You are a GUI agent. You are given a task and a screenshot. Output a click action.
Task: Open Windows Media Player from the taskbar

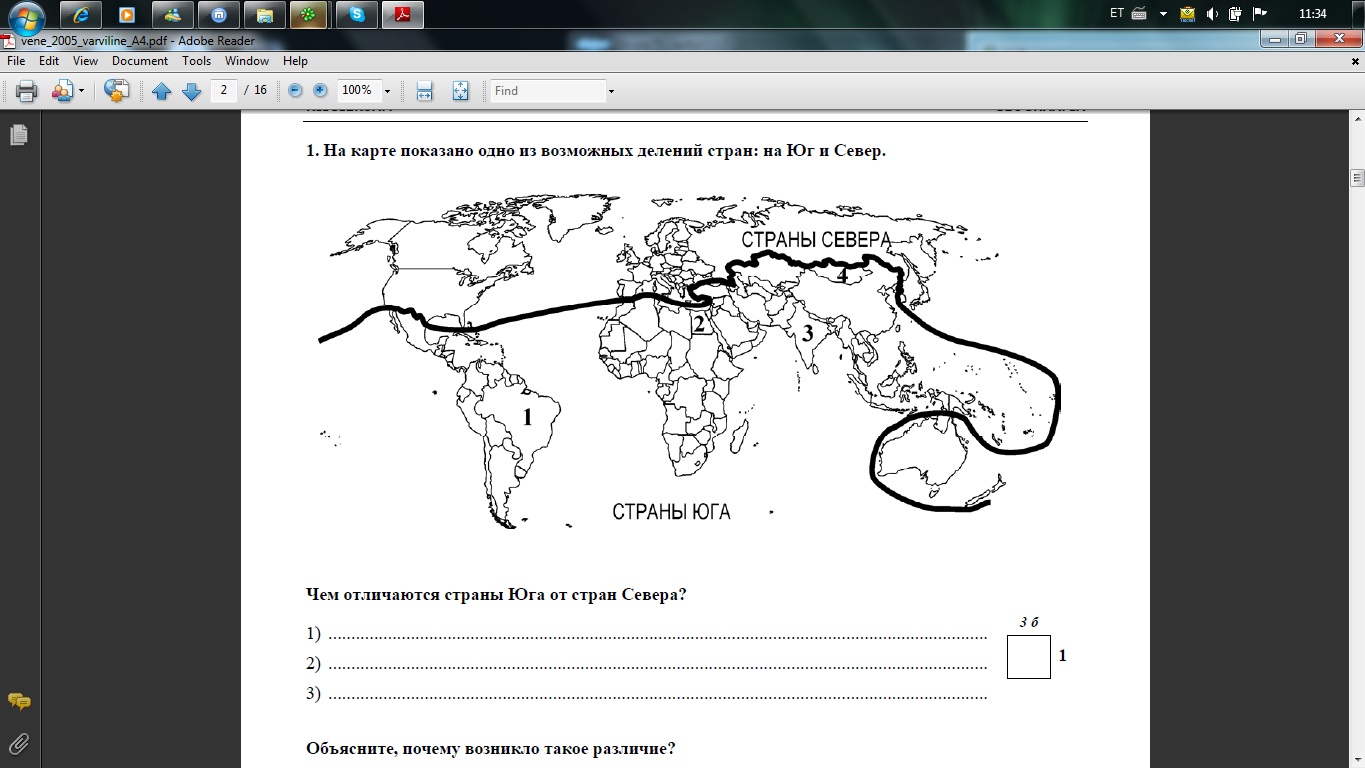coord(126,15)
